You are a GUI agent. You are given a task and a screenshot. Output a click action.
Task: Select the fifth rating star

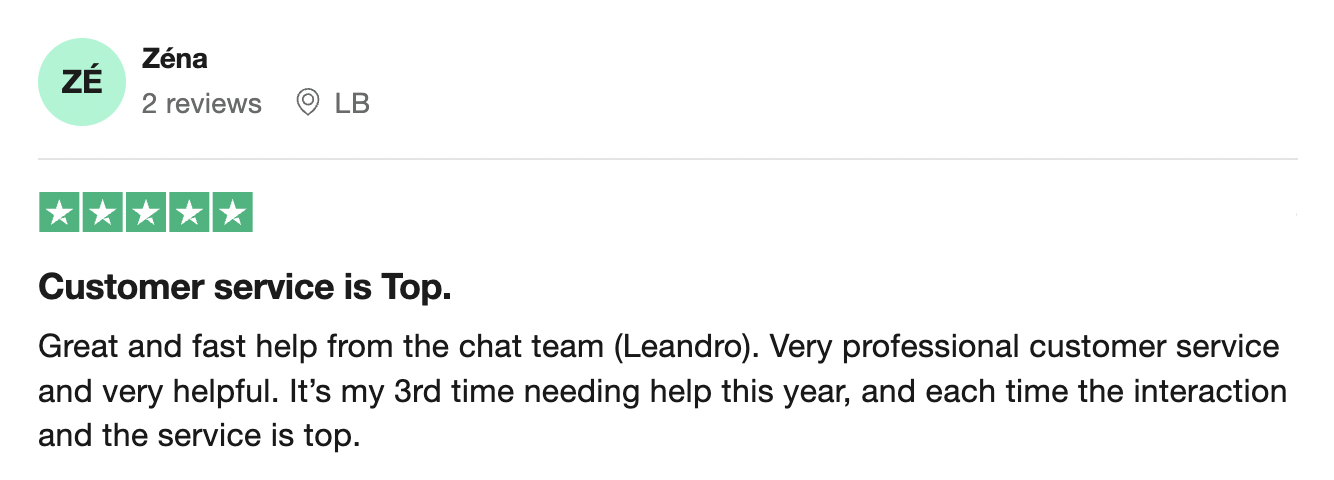pyautogui.click(x=232, y=212)
